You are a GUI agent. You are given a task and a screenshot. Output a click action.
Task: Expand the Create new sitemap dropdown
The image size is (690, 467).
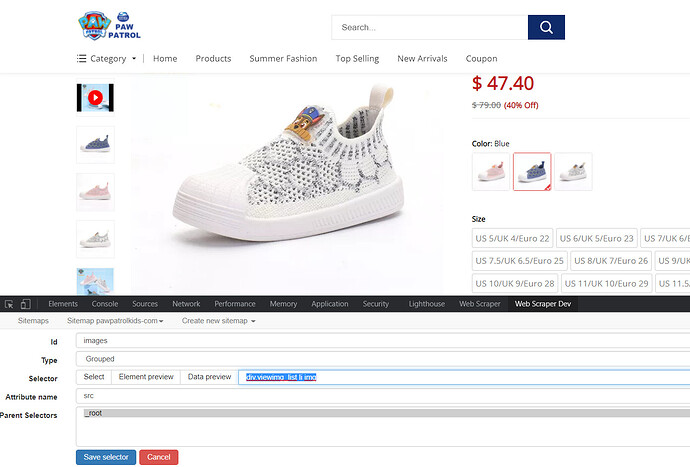tap(219, 321)
